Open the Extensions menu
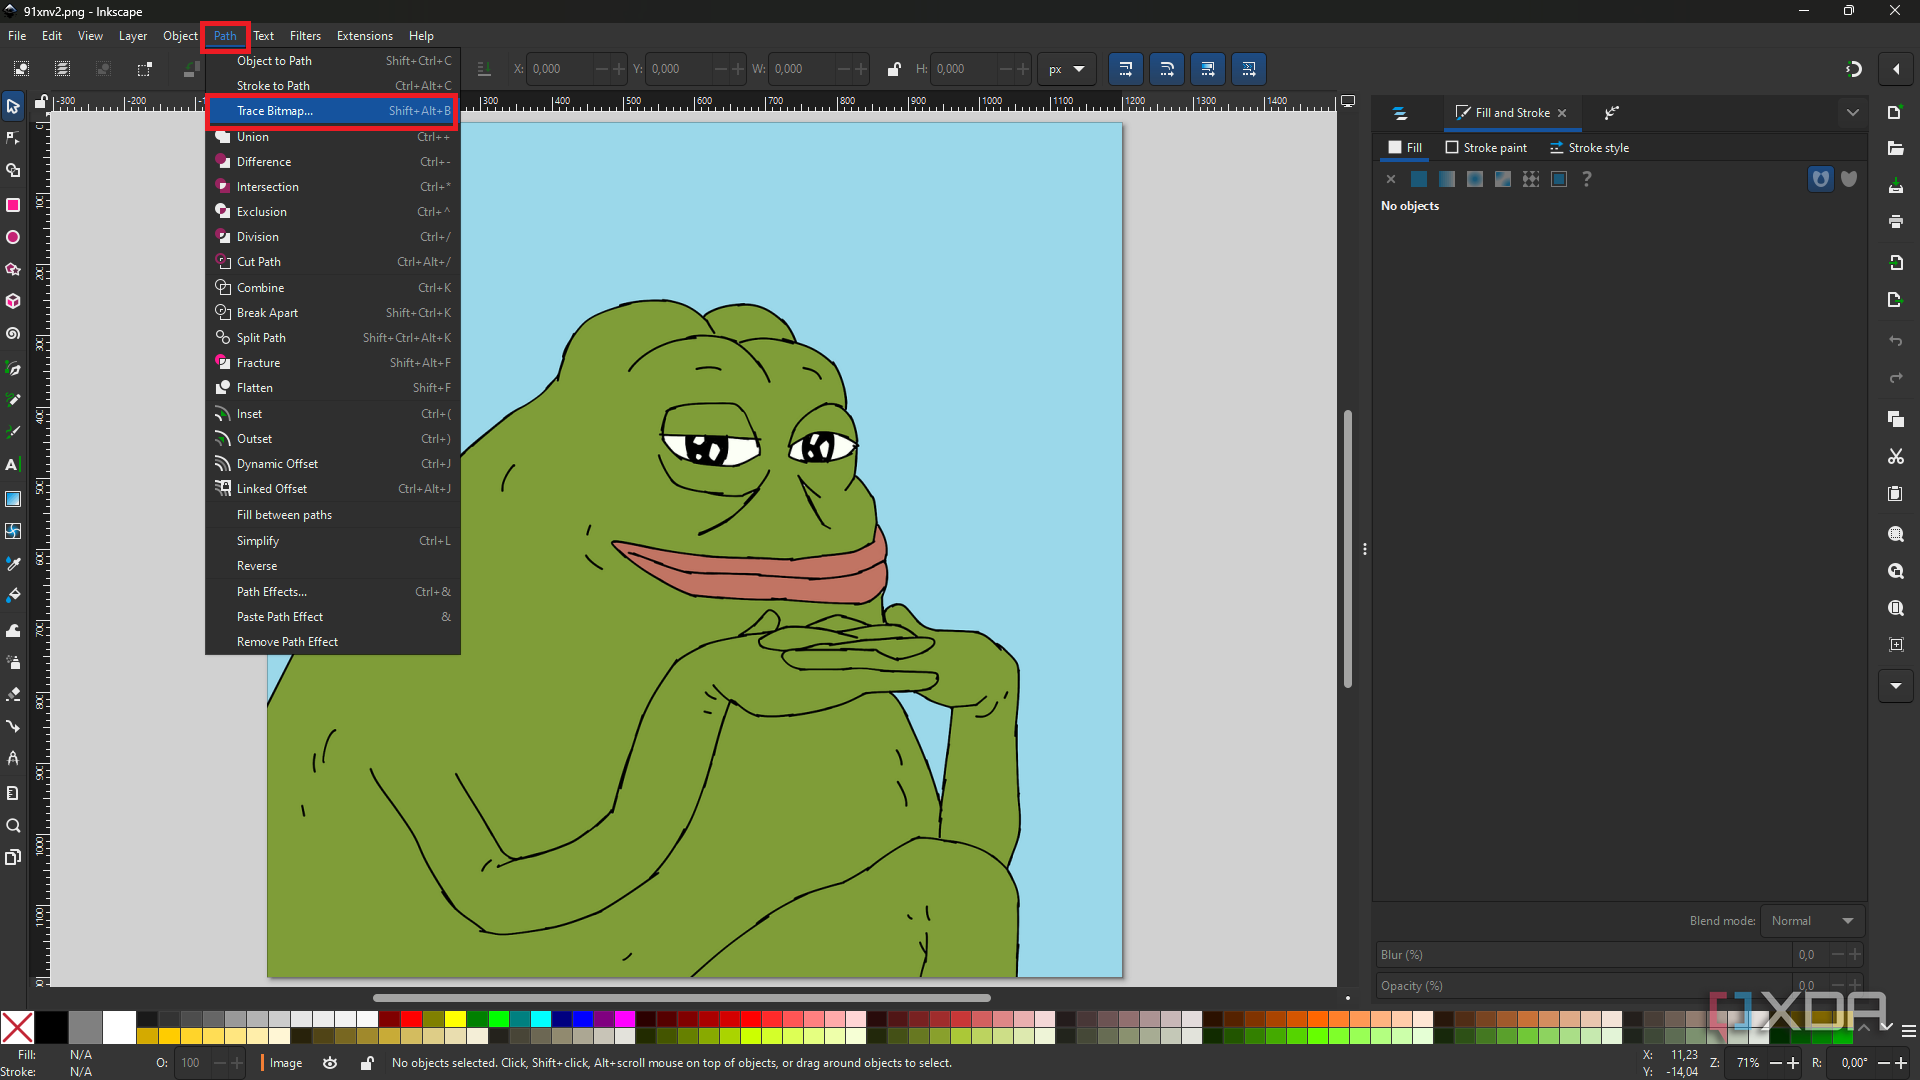Image resolution: width=1920 pixels, height=1080 pixels. coord(365,36)
